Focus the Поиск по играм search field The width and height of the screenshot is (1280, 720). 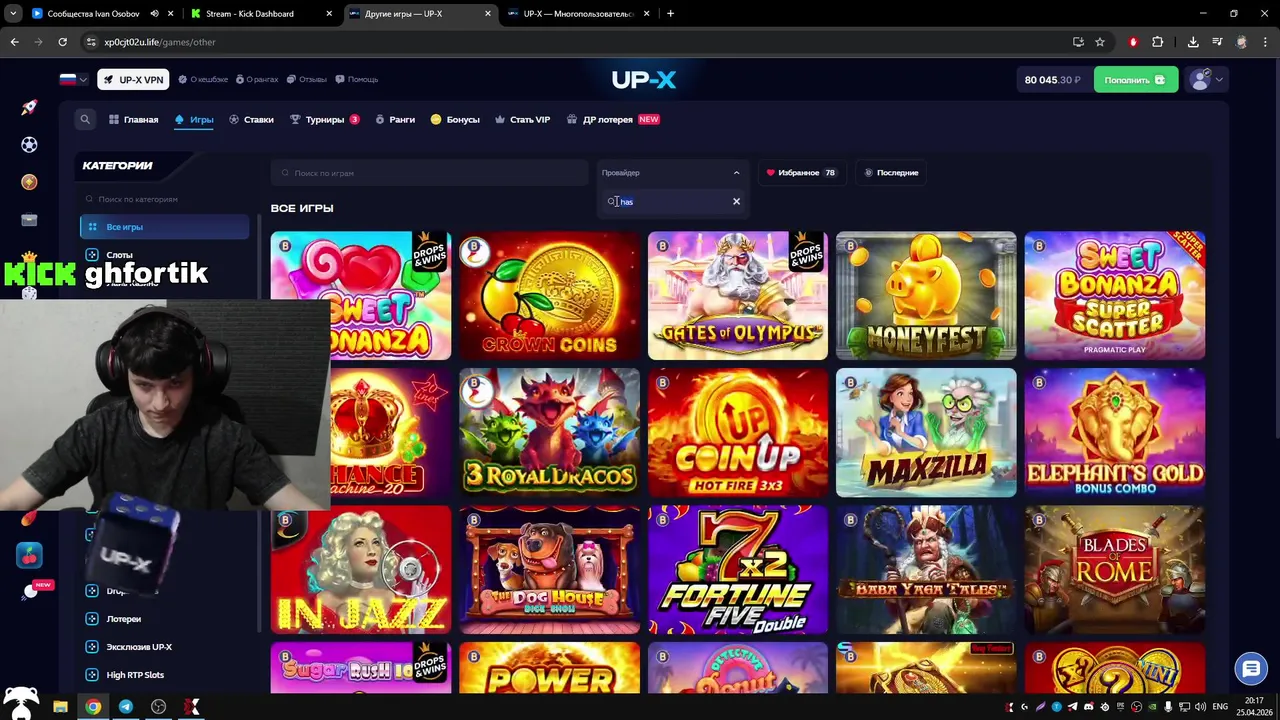pos(430,173)
